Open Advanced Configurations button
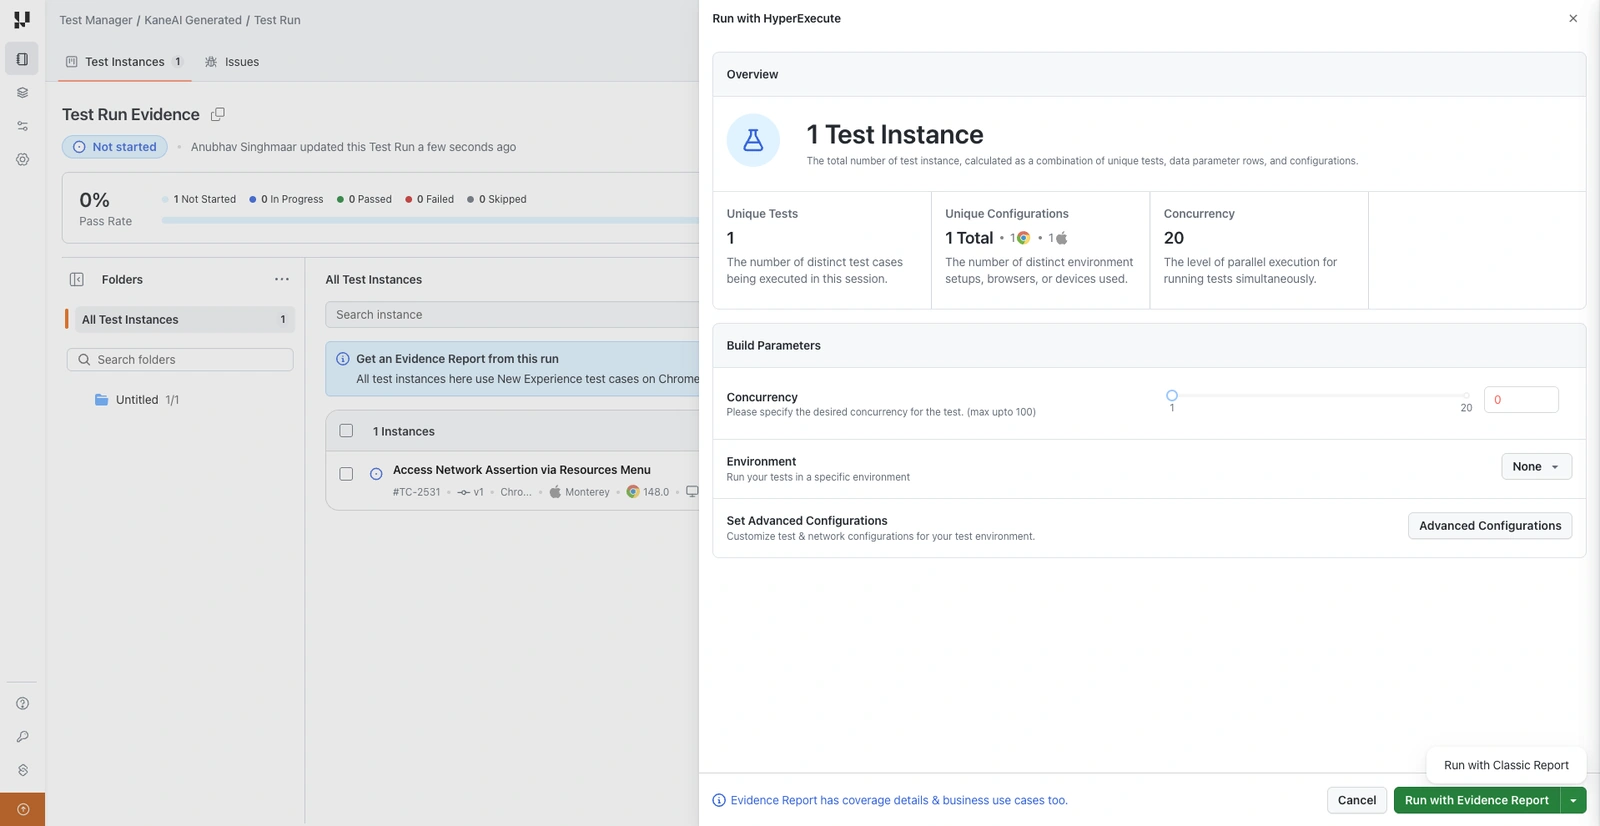This screenshot has width=1600, height=826. pos(1490,526)
